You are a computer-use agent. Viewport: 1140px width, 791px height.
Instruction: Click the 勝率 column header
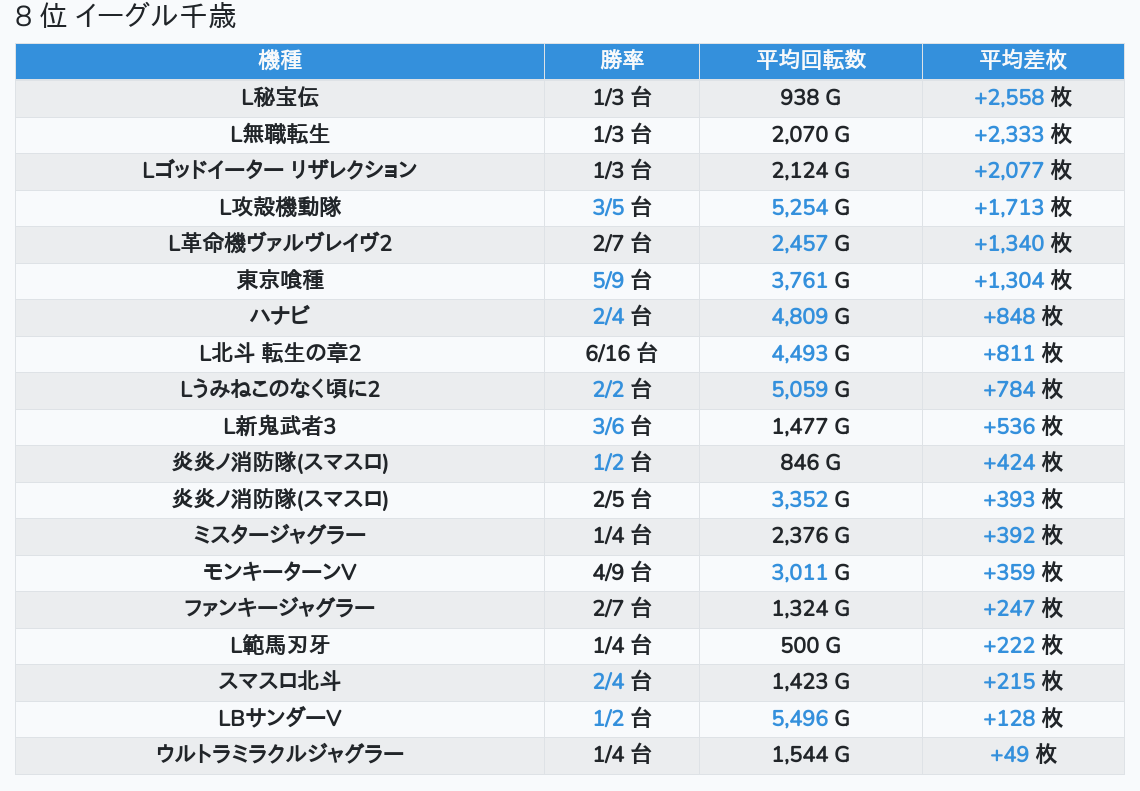click(x=621, y=60)
